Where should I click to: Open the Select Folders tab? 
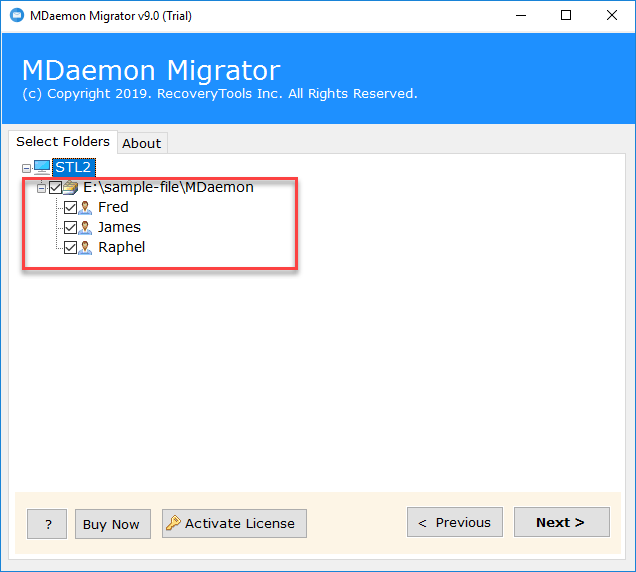[63, 142]
